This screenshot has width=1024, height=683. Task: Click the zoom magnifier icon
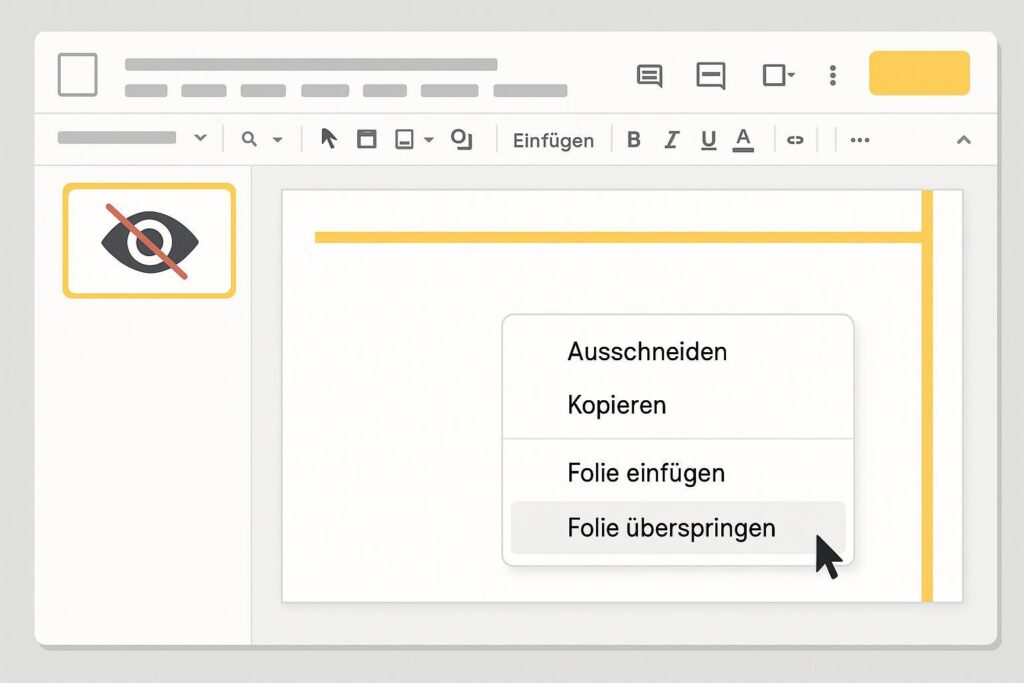click(249, 139)
